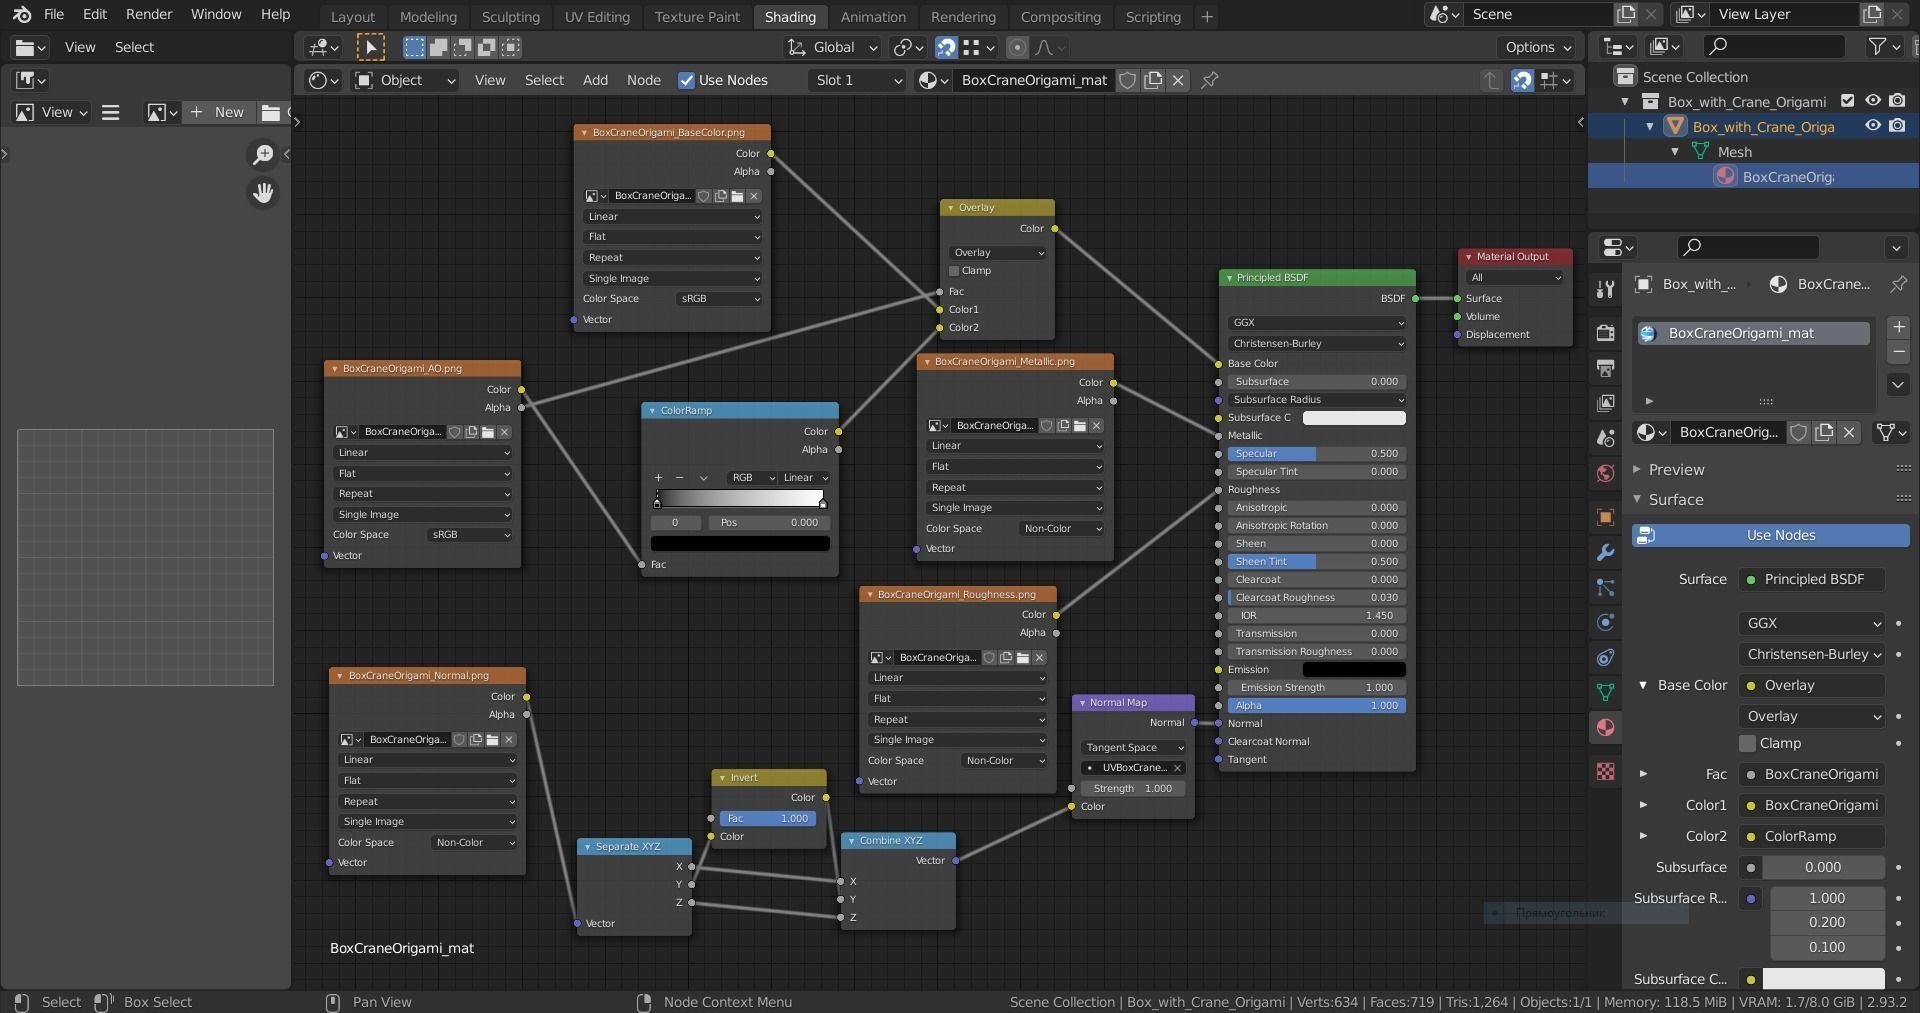
Task: Untick Use Nodes checkbox in node editor header
Action: (686, 80)
